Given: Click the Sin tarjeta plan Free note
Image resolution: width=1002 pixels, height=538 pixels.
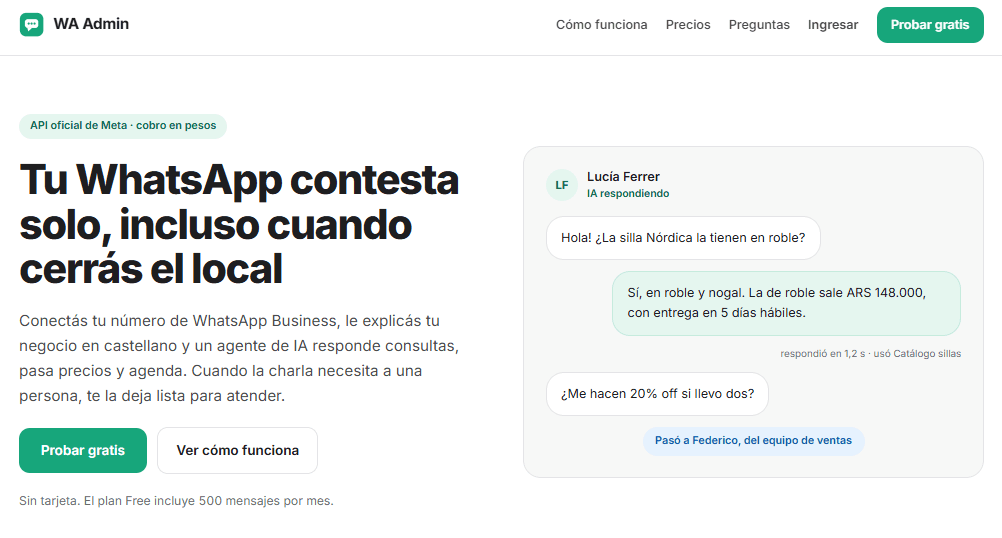Looking at the screenshot, I should point(176,501).
